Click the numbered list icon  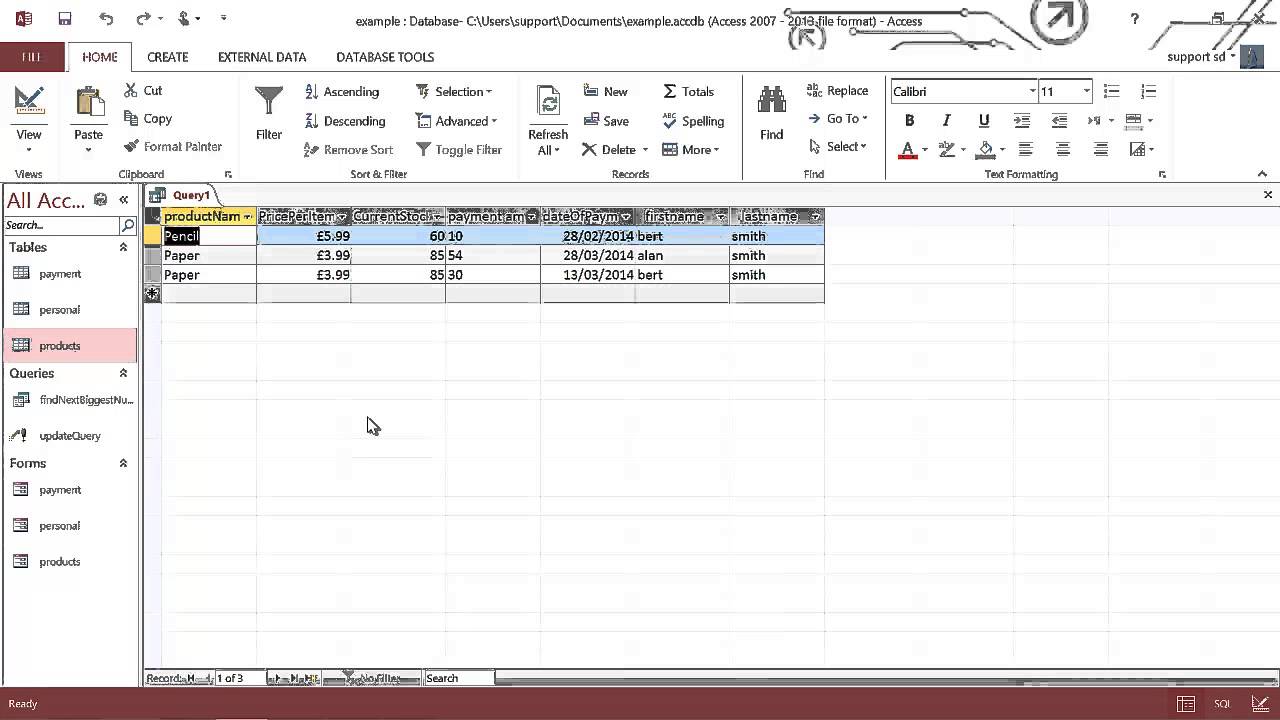tap(1148, 91)
